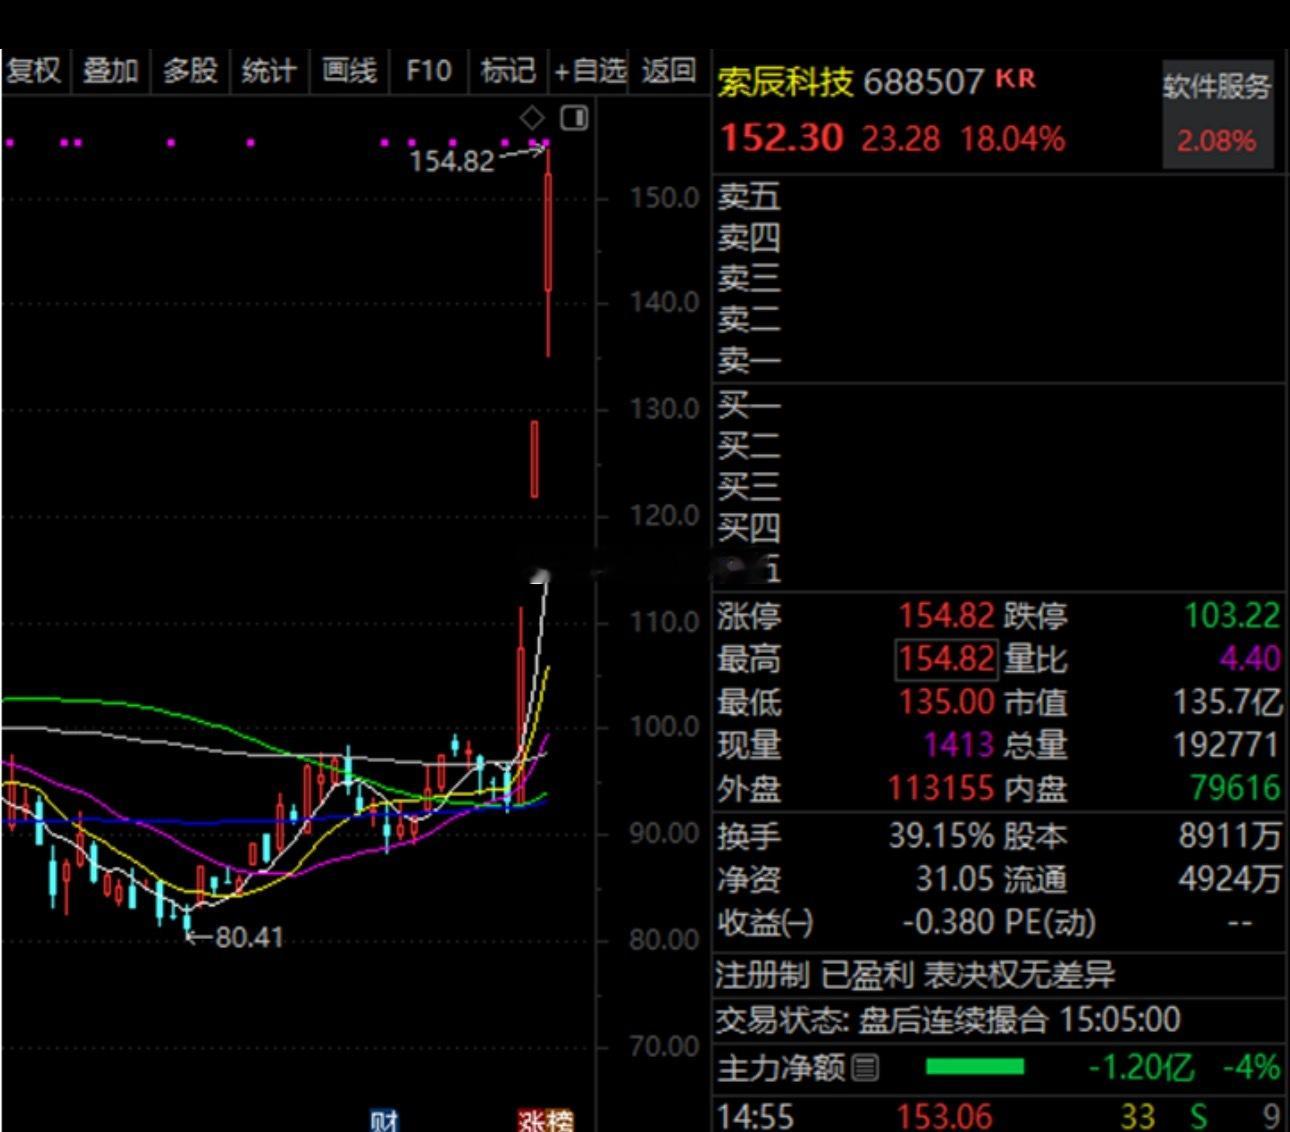Select the 叠加 overlay toolbar button
The width and height of the screenshot is (1290, 1132).
coord(110,71)
